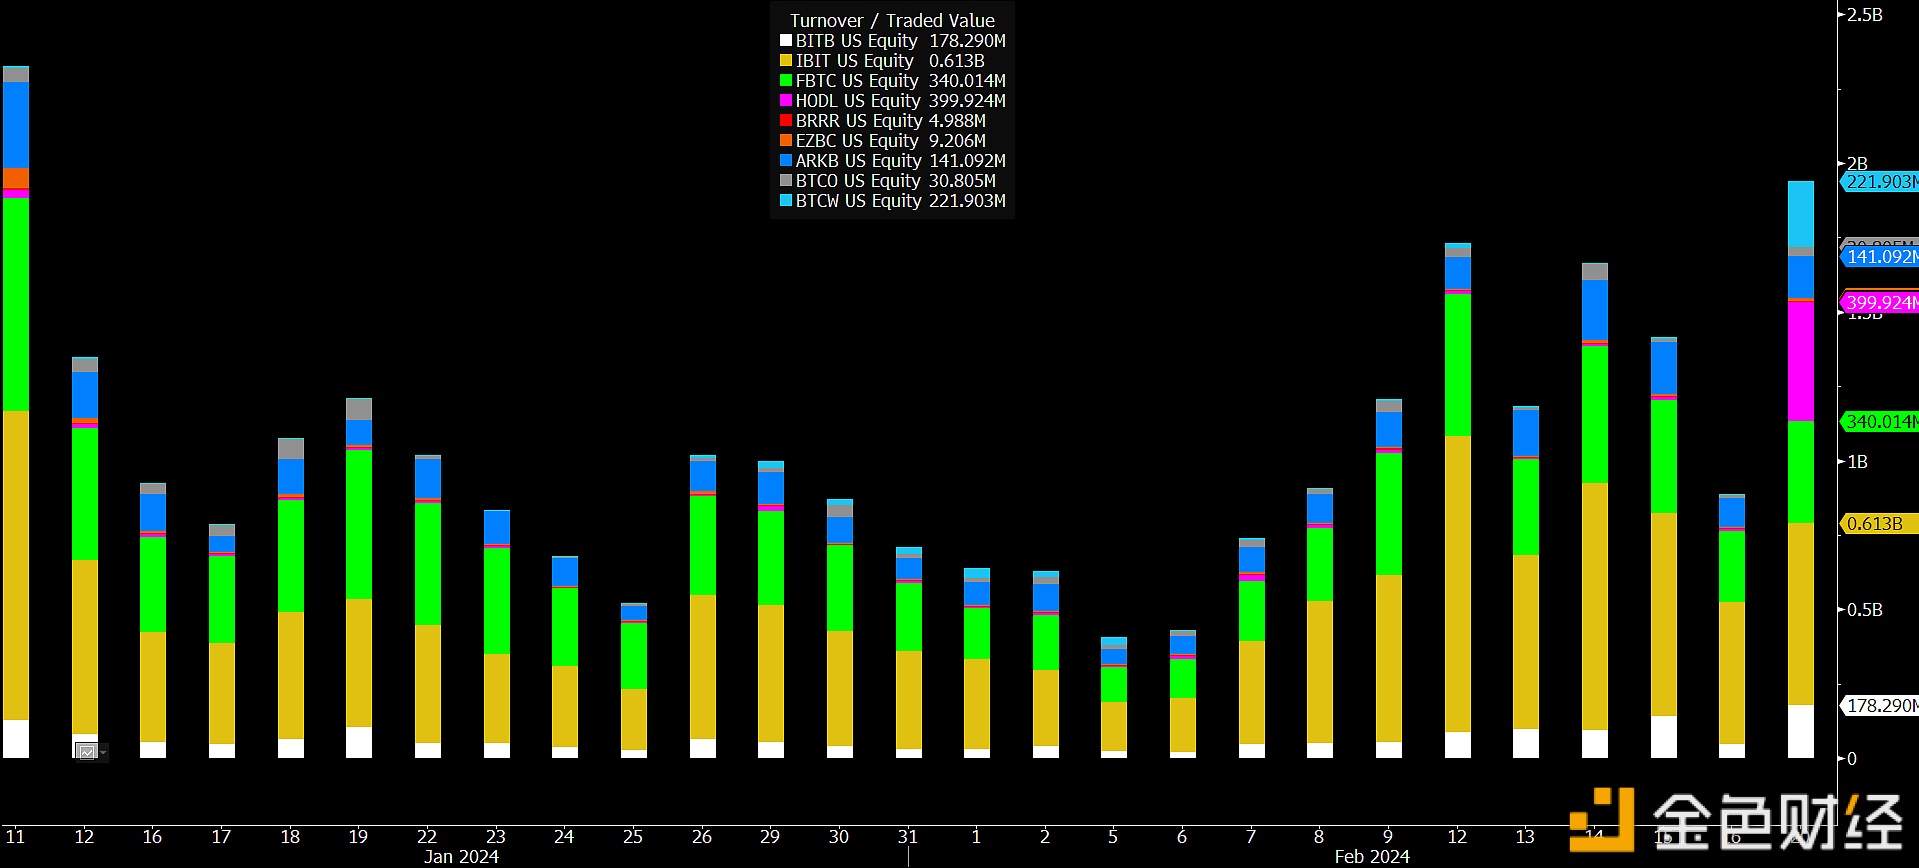Select the 'BRRR US Equity' legend label

(x=859, y=121)
